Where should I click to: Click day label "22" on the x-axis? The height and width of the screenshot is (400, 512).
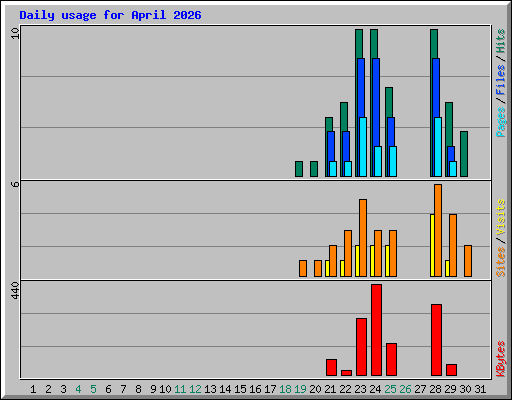[x=345, y=389]
